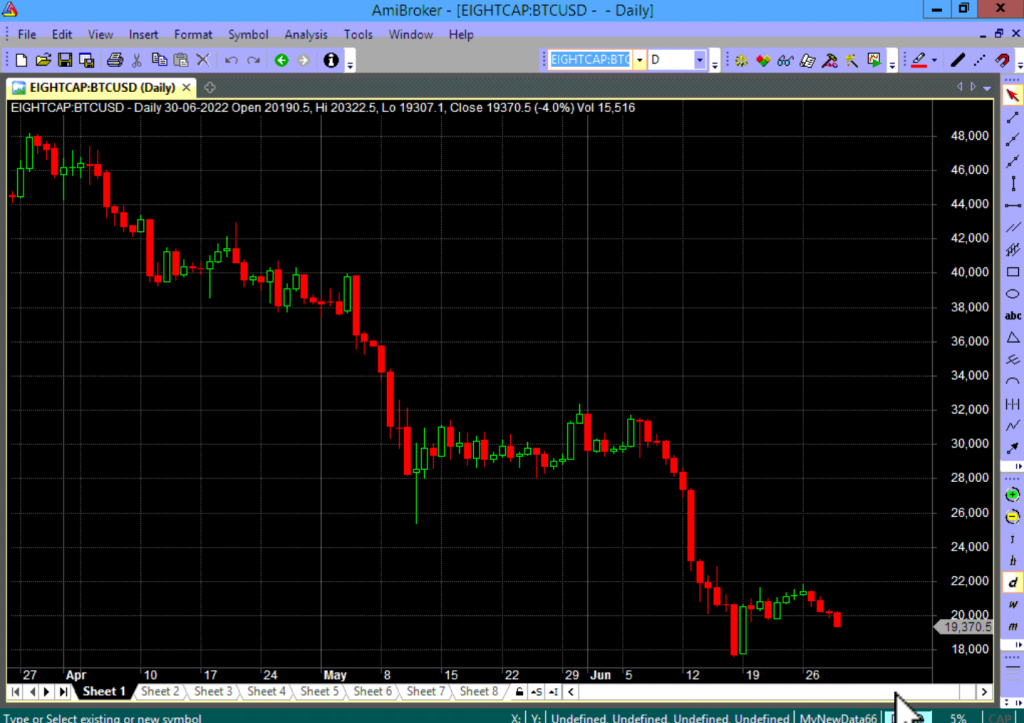The width and height of the screenshot is (1024, 723).
Task: Select the EIGHTCAP:BTCUSD (Daily) chart tab
Action: (x=102, y=88)
